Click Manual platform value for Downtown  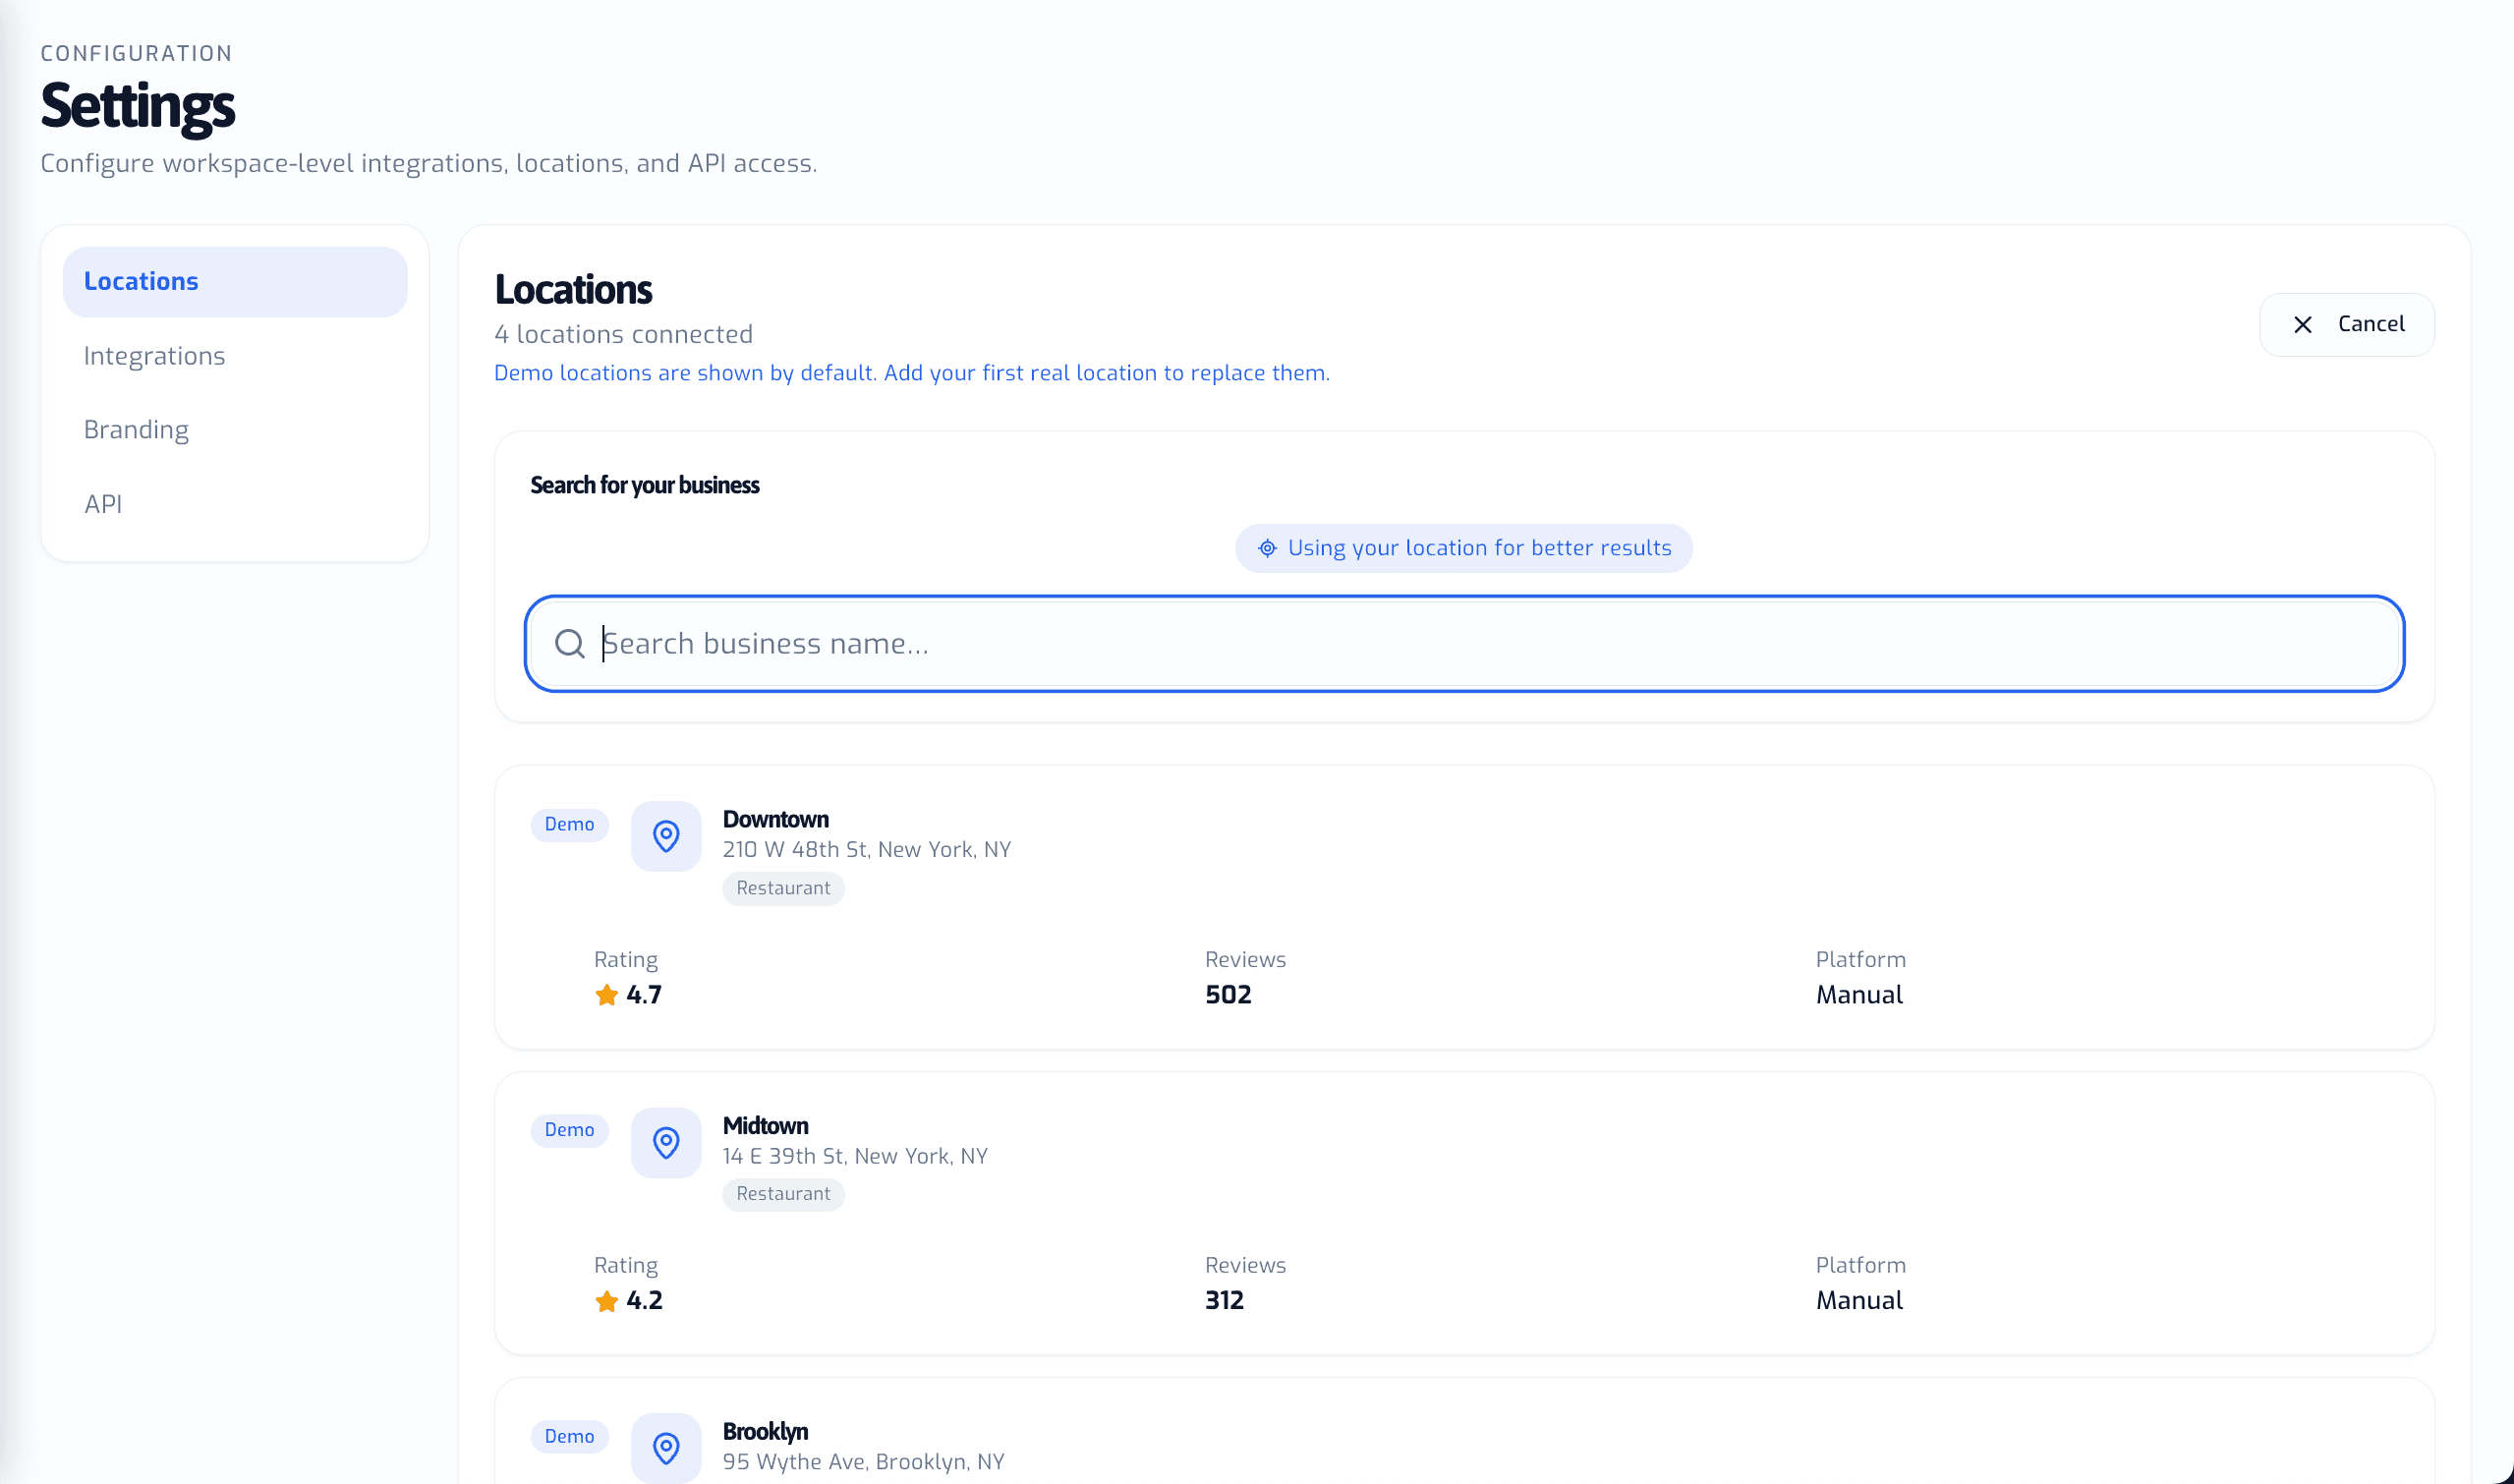[1859, 995]
